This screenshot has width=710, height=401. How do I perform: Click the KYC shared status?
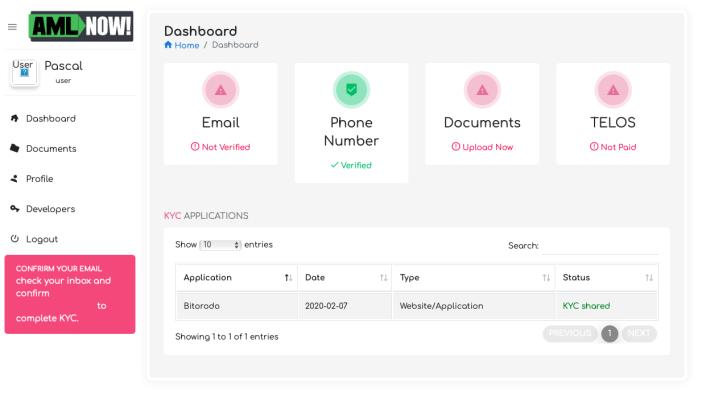pyautogui.click(x=586, y=306)
